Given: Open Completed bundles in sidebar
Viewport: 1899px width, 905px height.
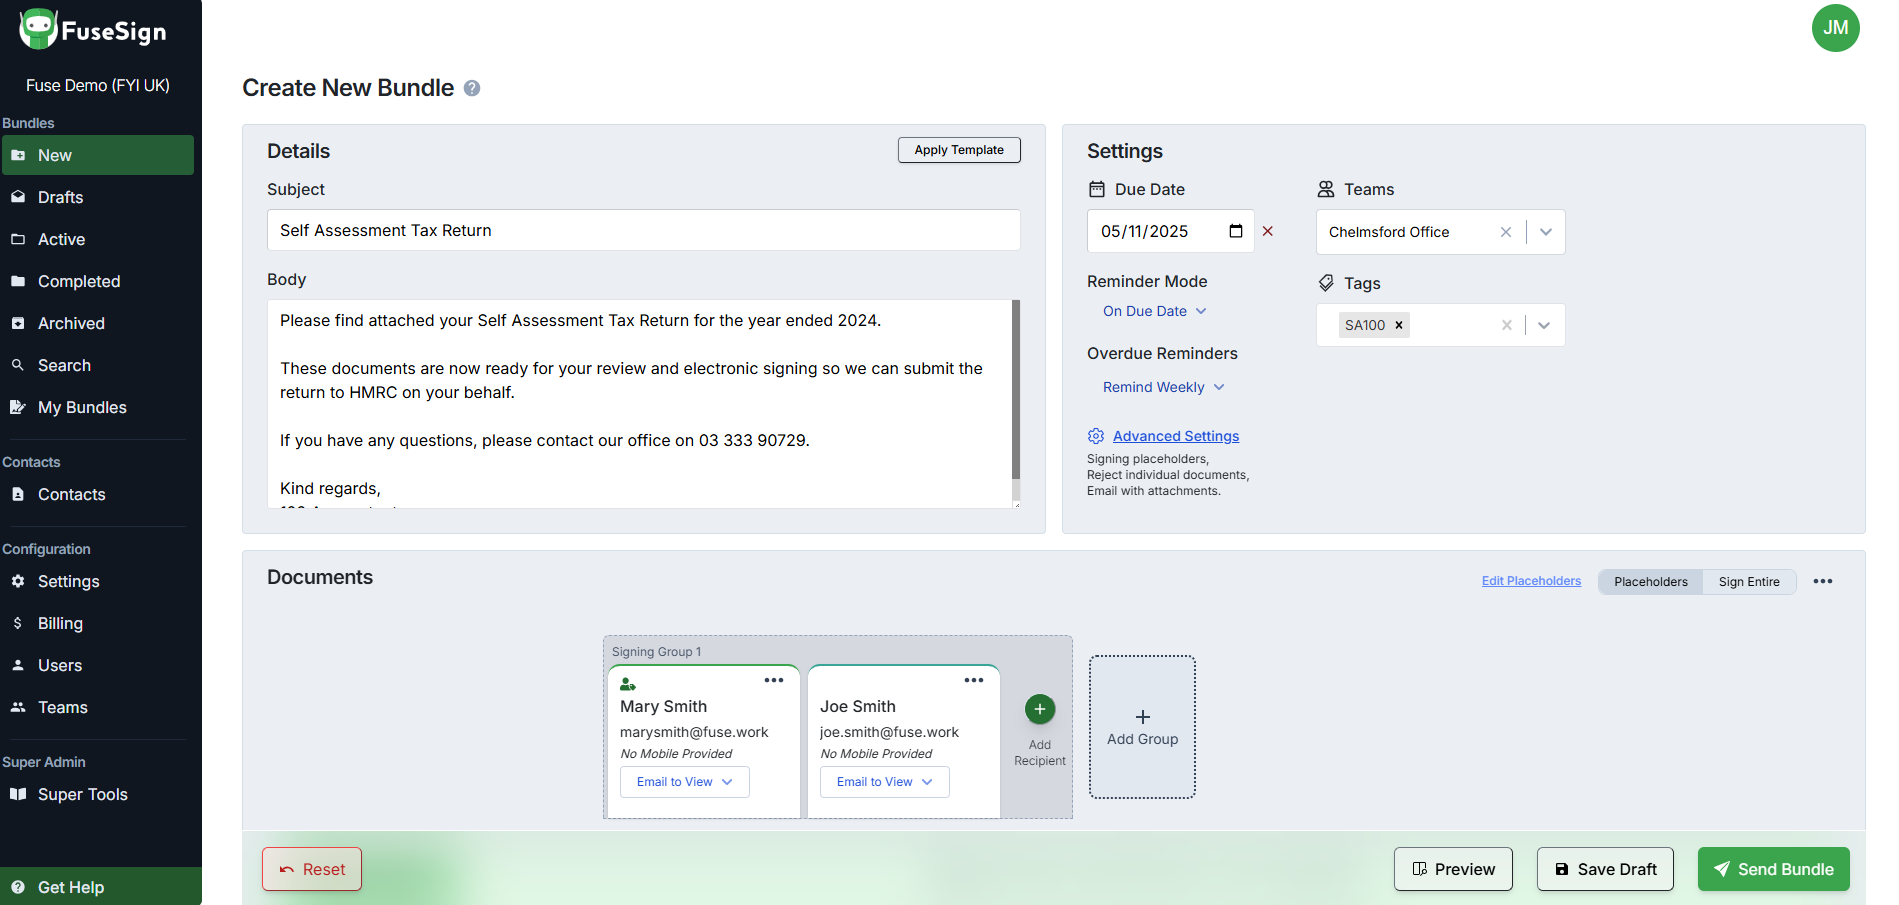Looking at the screenshot, I should tap(79, 281).
